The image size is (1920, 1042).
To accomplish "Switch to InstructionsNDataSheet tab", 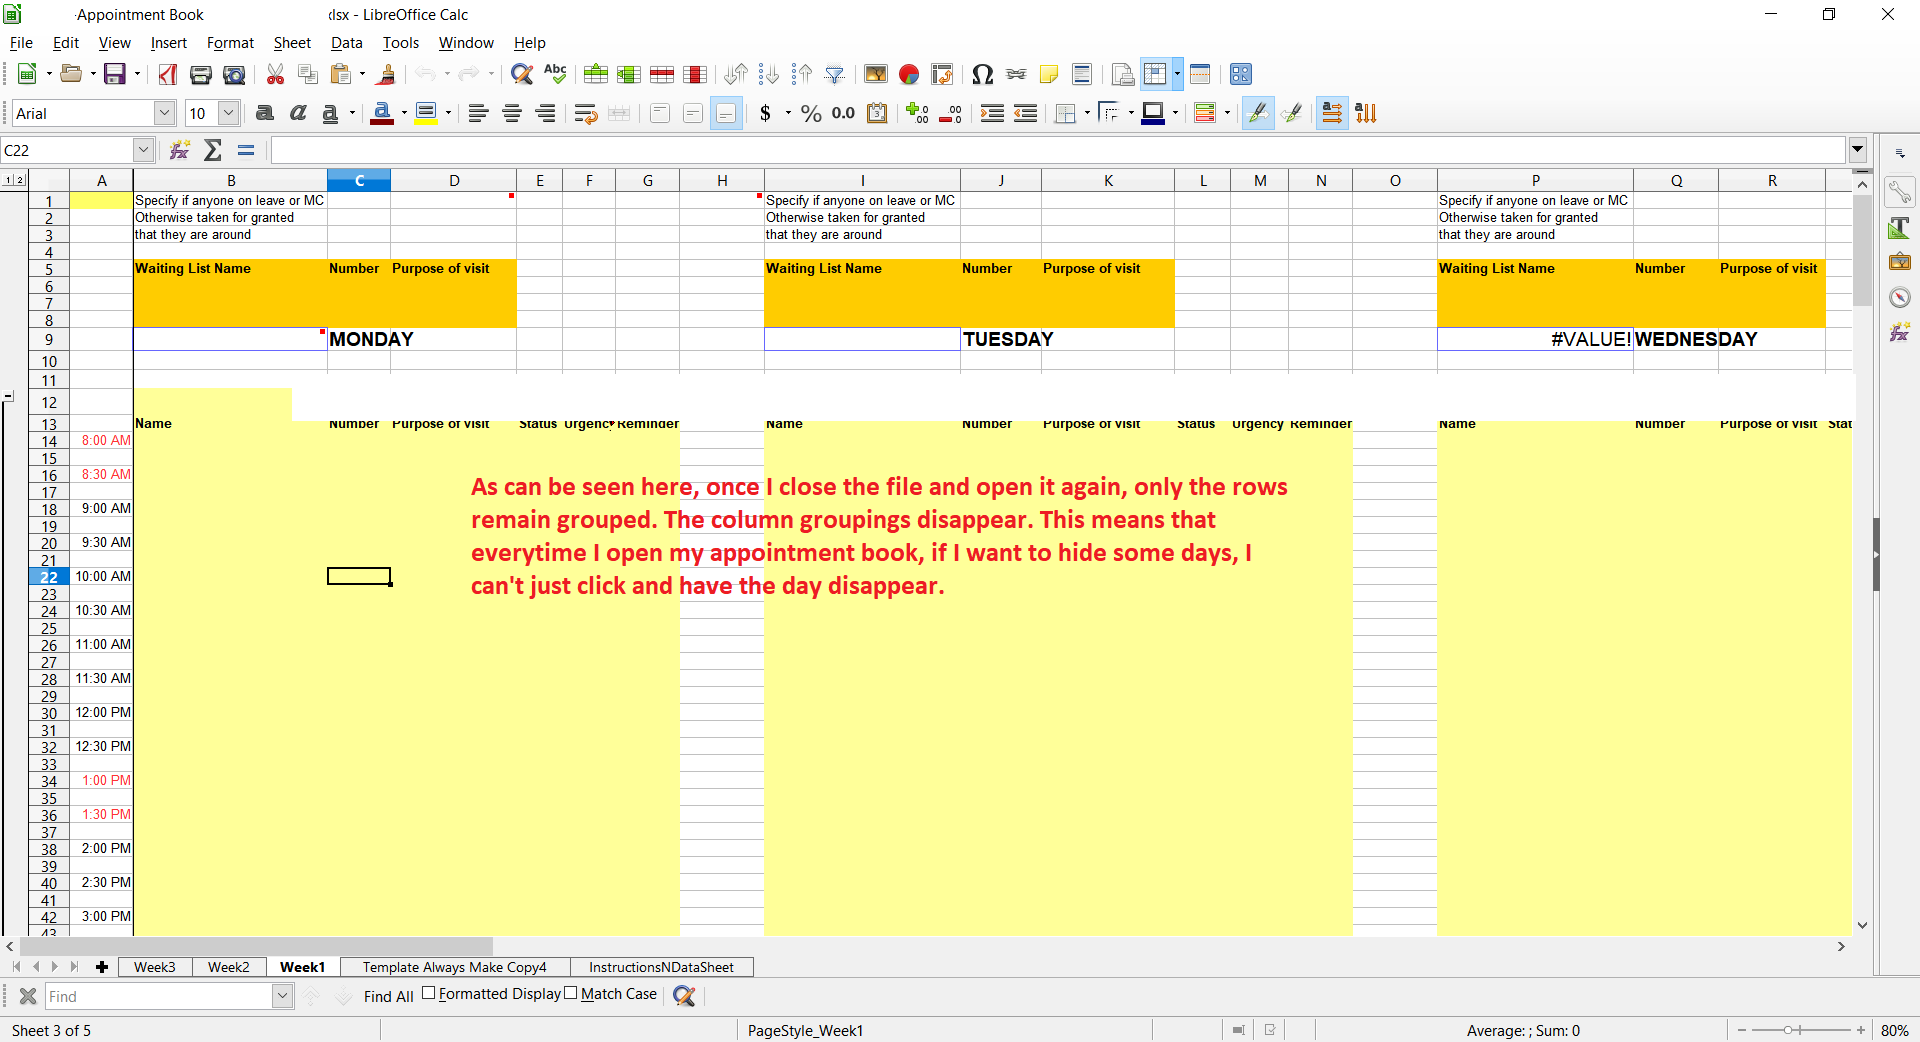I will [x=661, y=967].
